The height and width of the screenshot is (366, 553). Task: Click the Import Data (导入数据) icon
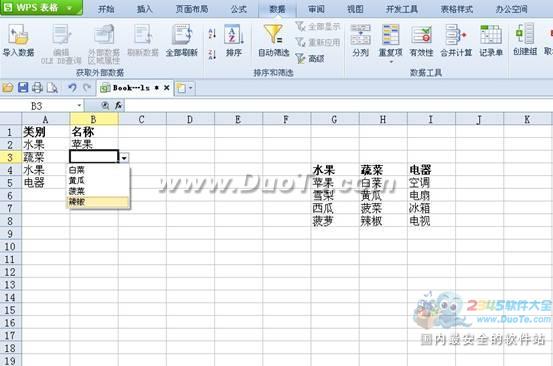coord(18,35)
